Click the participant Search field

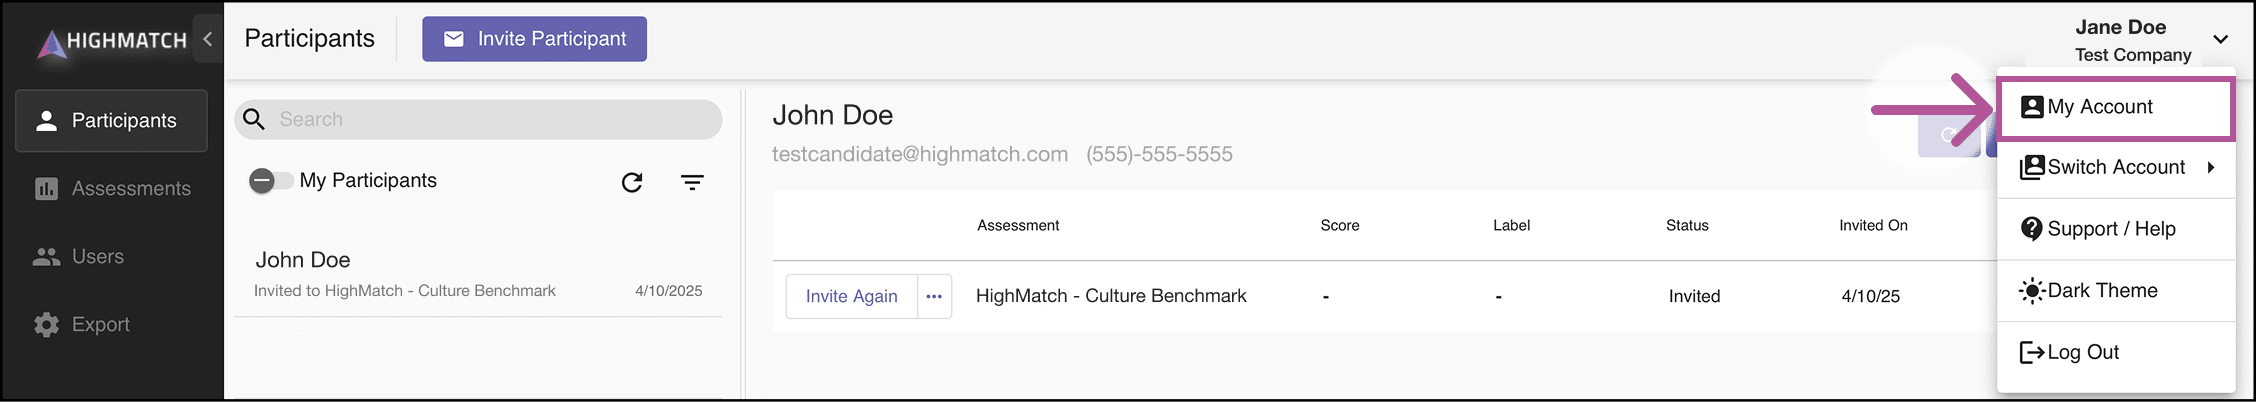tap(478, 119)
